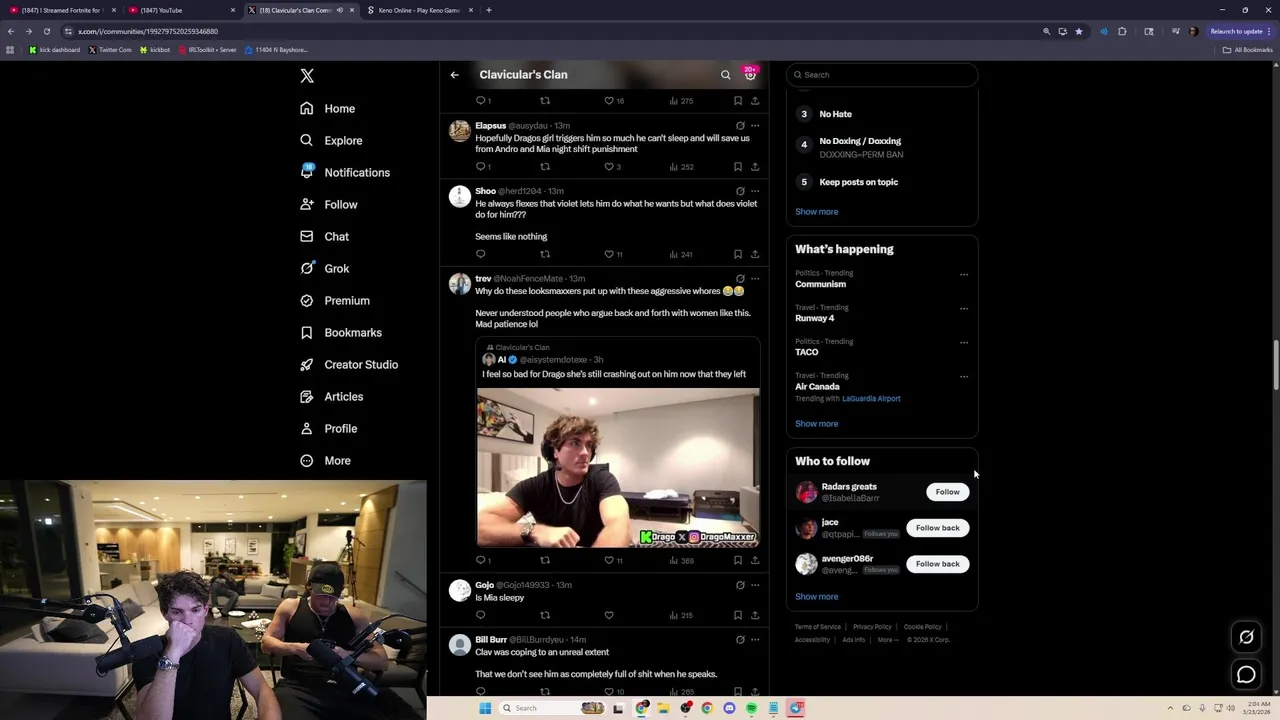Image resolution: width=1280 pixels, height=720 pixels.
Task: Reply to Shoo's post
Action: tap(481, 254)
